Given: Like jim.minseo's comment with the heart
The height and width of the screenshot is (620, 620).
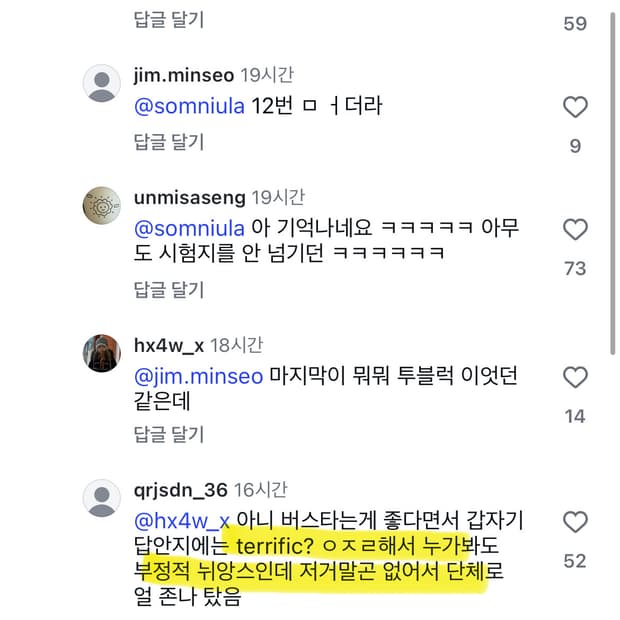Looking at the screenshot, I should (575, 108).
